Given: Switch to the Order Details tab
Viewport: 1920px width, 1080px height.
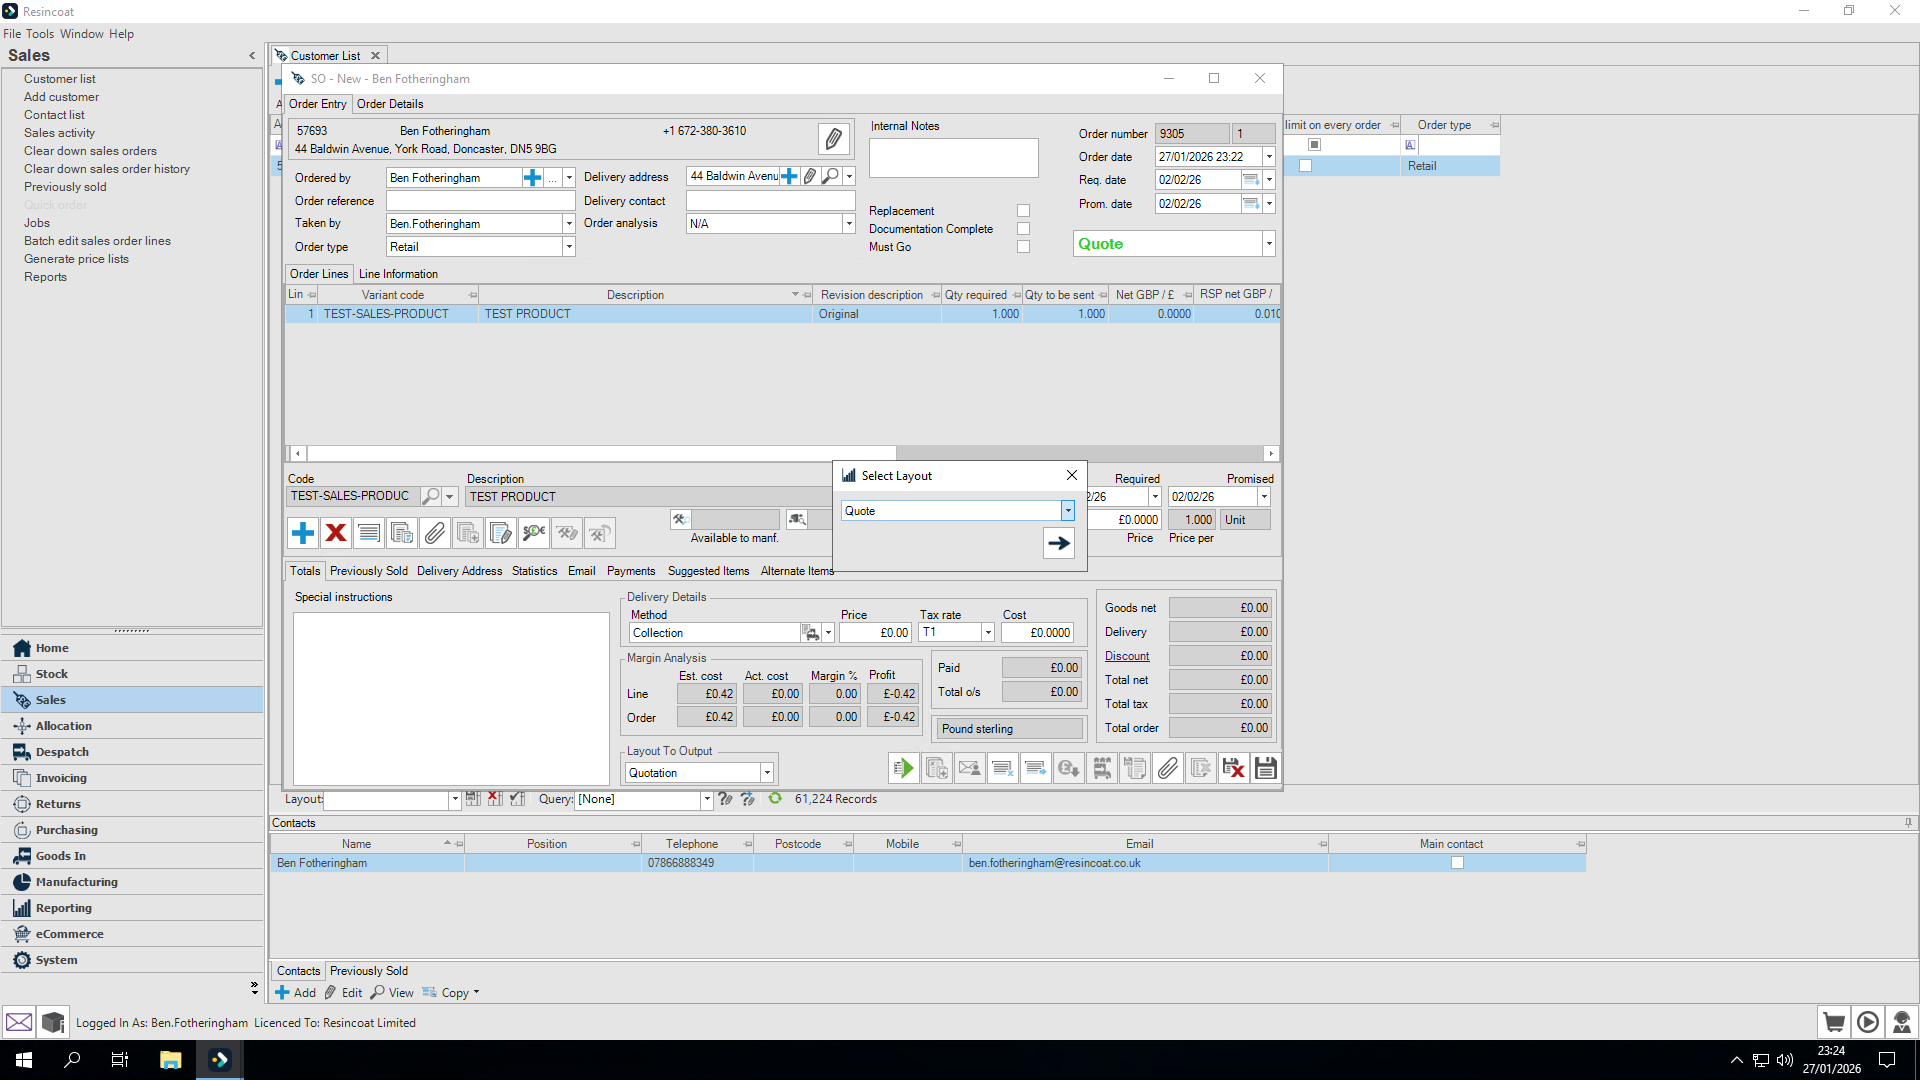Looking at the screenshot, I should tap(390, 104).
